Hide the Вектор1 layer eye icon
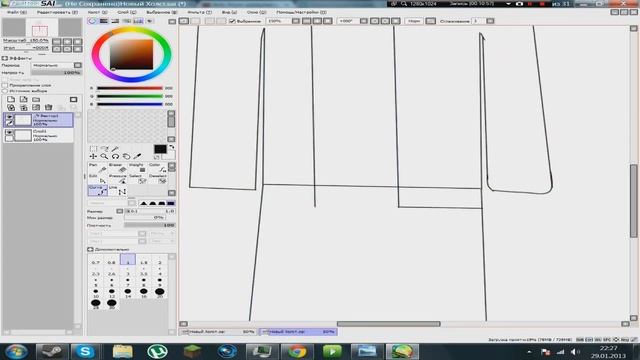The width and height of the screenshot is (640, 360). 9,117
